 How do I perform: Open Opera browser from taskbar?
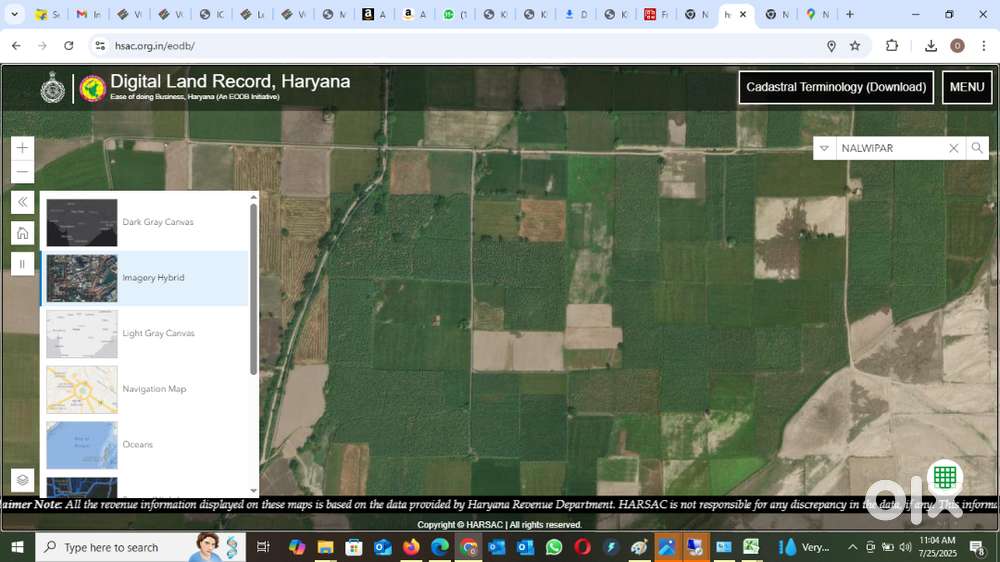click(x=582, y=547)
